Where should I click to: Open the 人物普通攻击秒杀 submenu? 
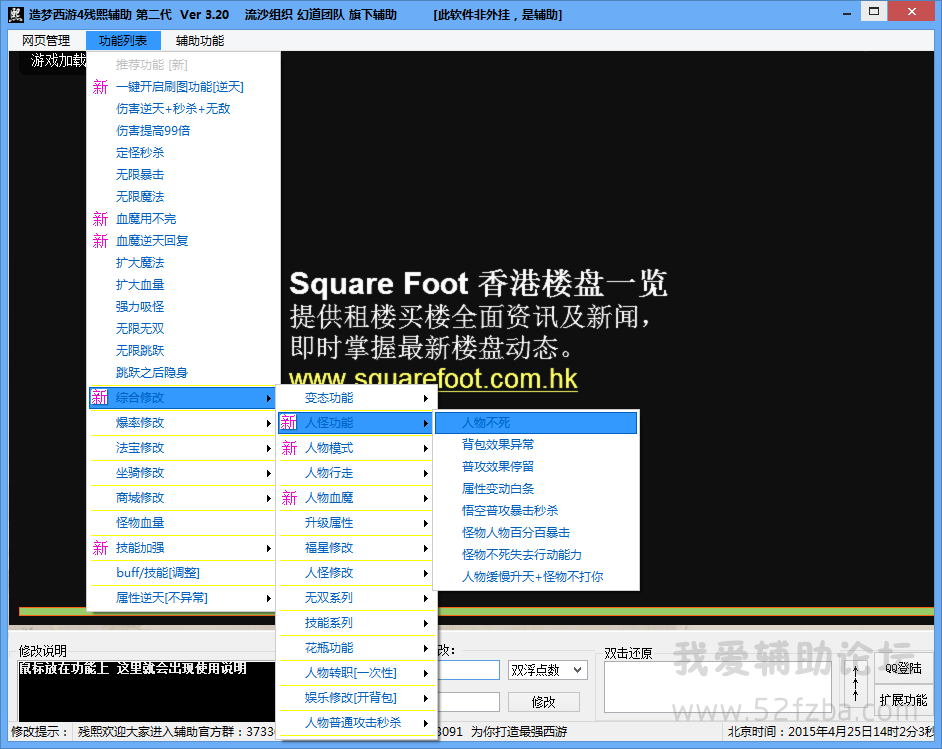point(356,723)
